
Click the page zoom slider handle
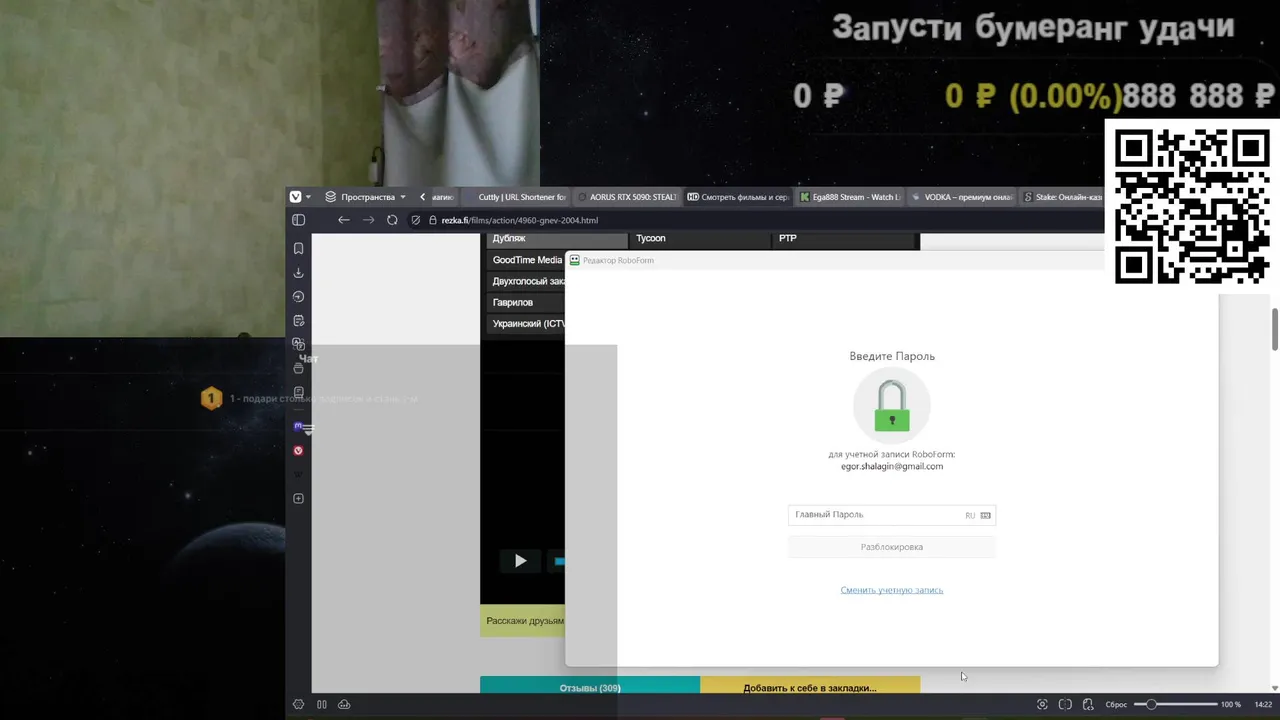[x=1151, y=704]
